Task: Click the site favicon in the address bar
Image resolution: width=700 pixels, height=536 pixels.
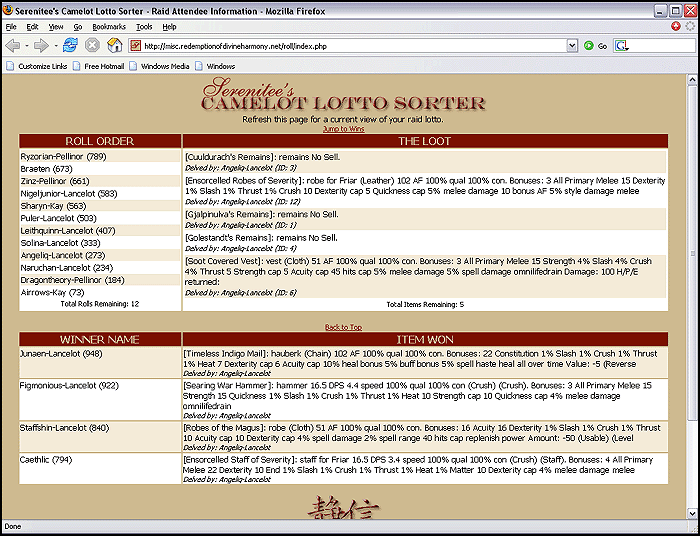Action: click(x=136, y=45)
